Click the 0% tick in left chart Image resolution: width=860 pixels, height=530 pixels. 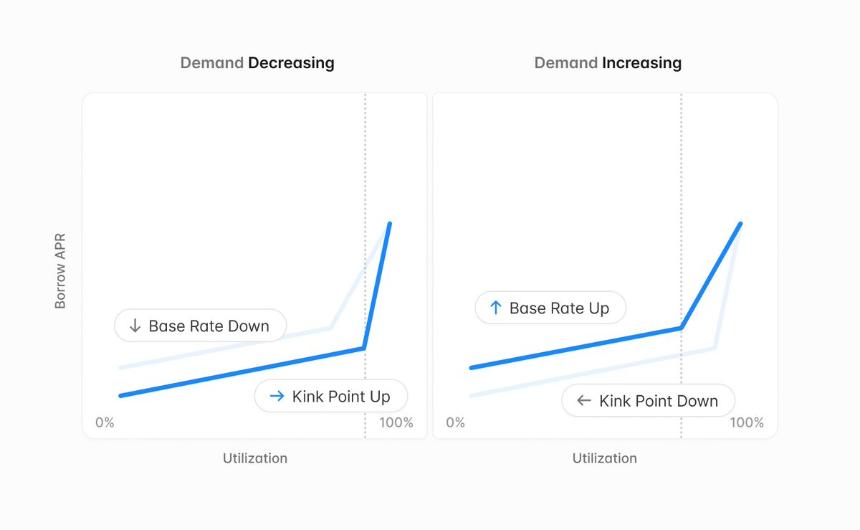coord(105,422)
